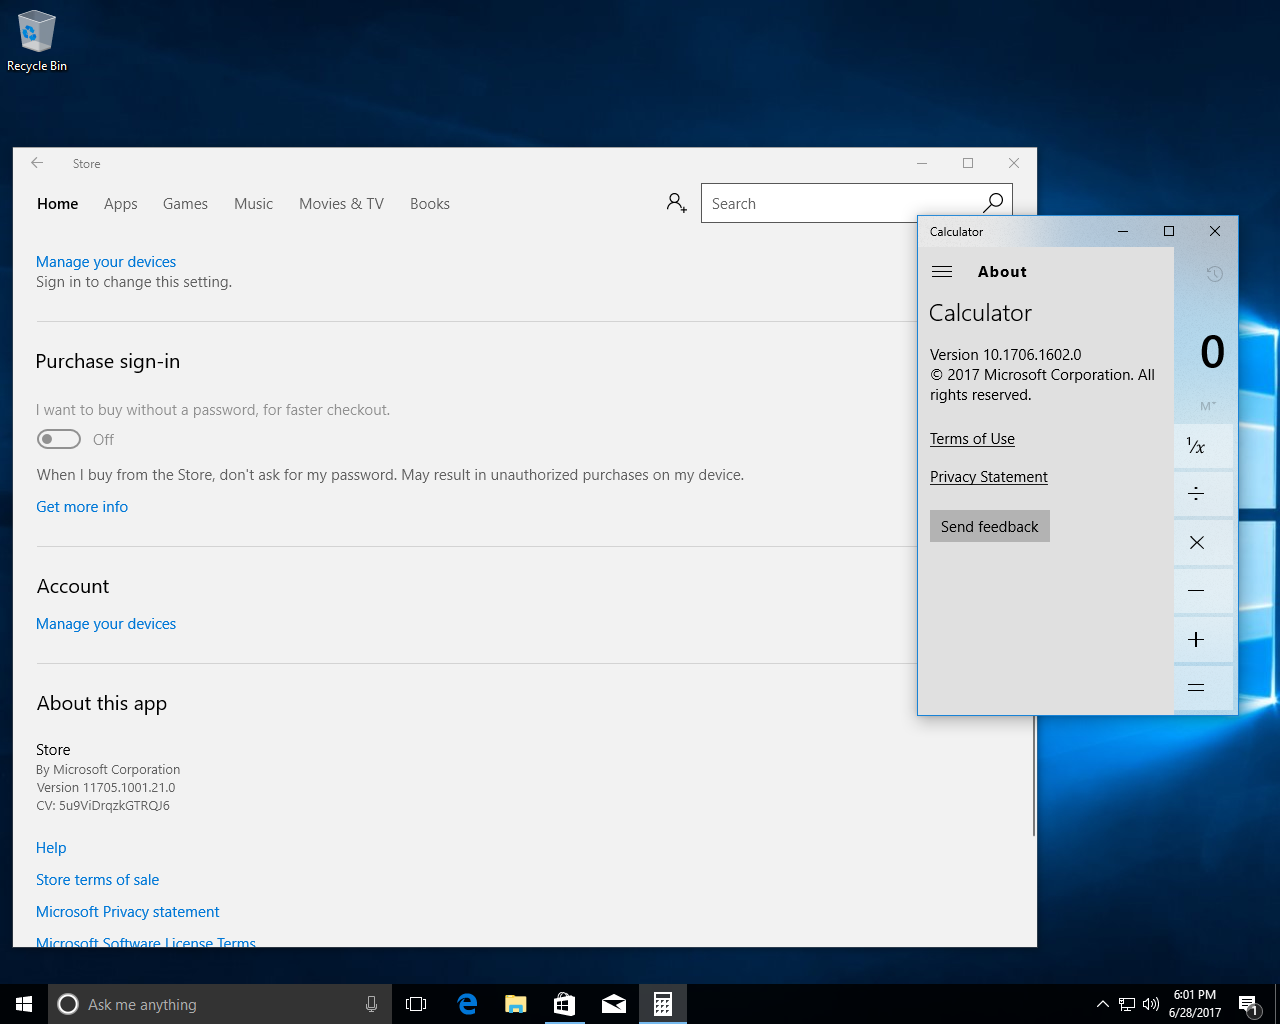1280x1024 pixels.
Task: Open the Calculator hamburger menu
Action: (942, 271)
